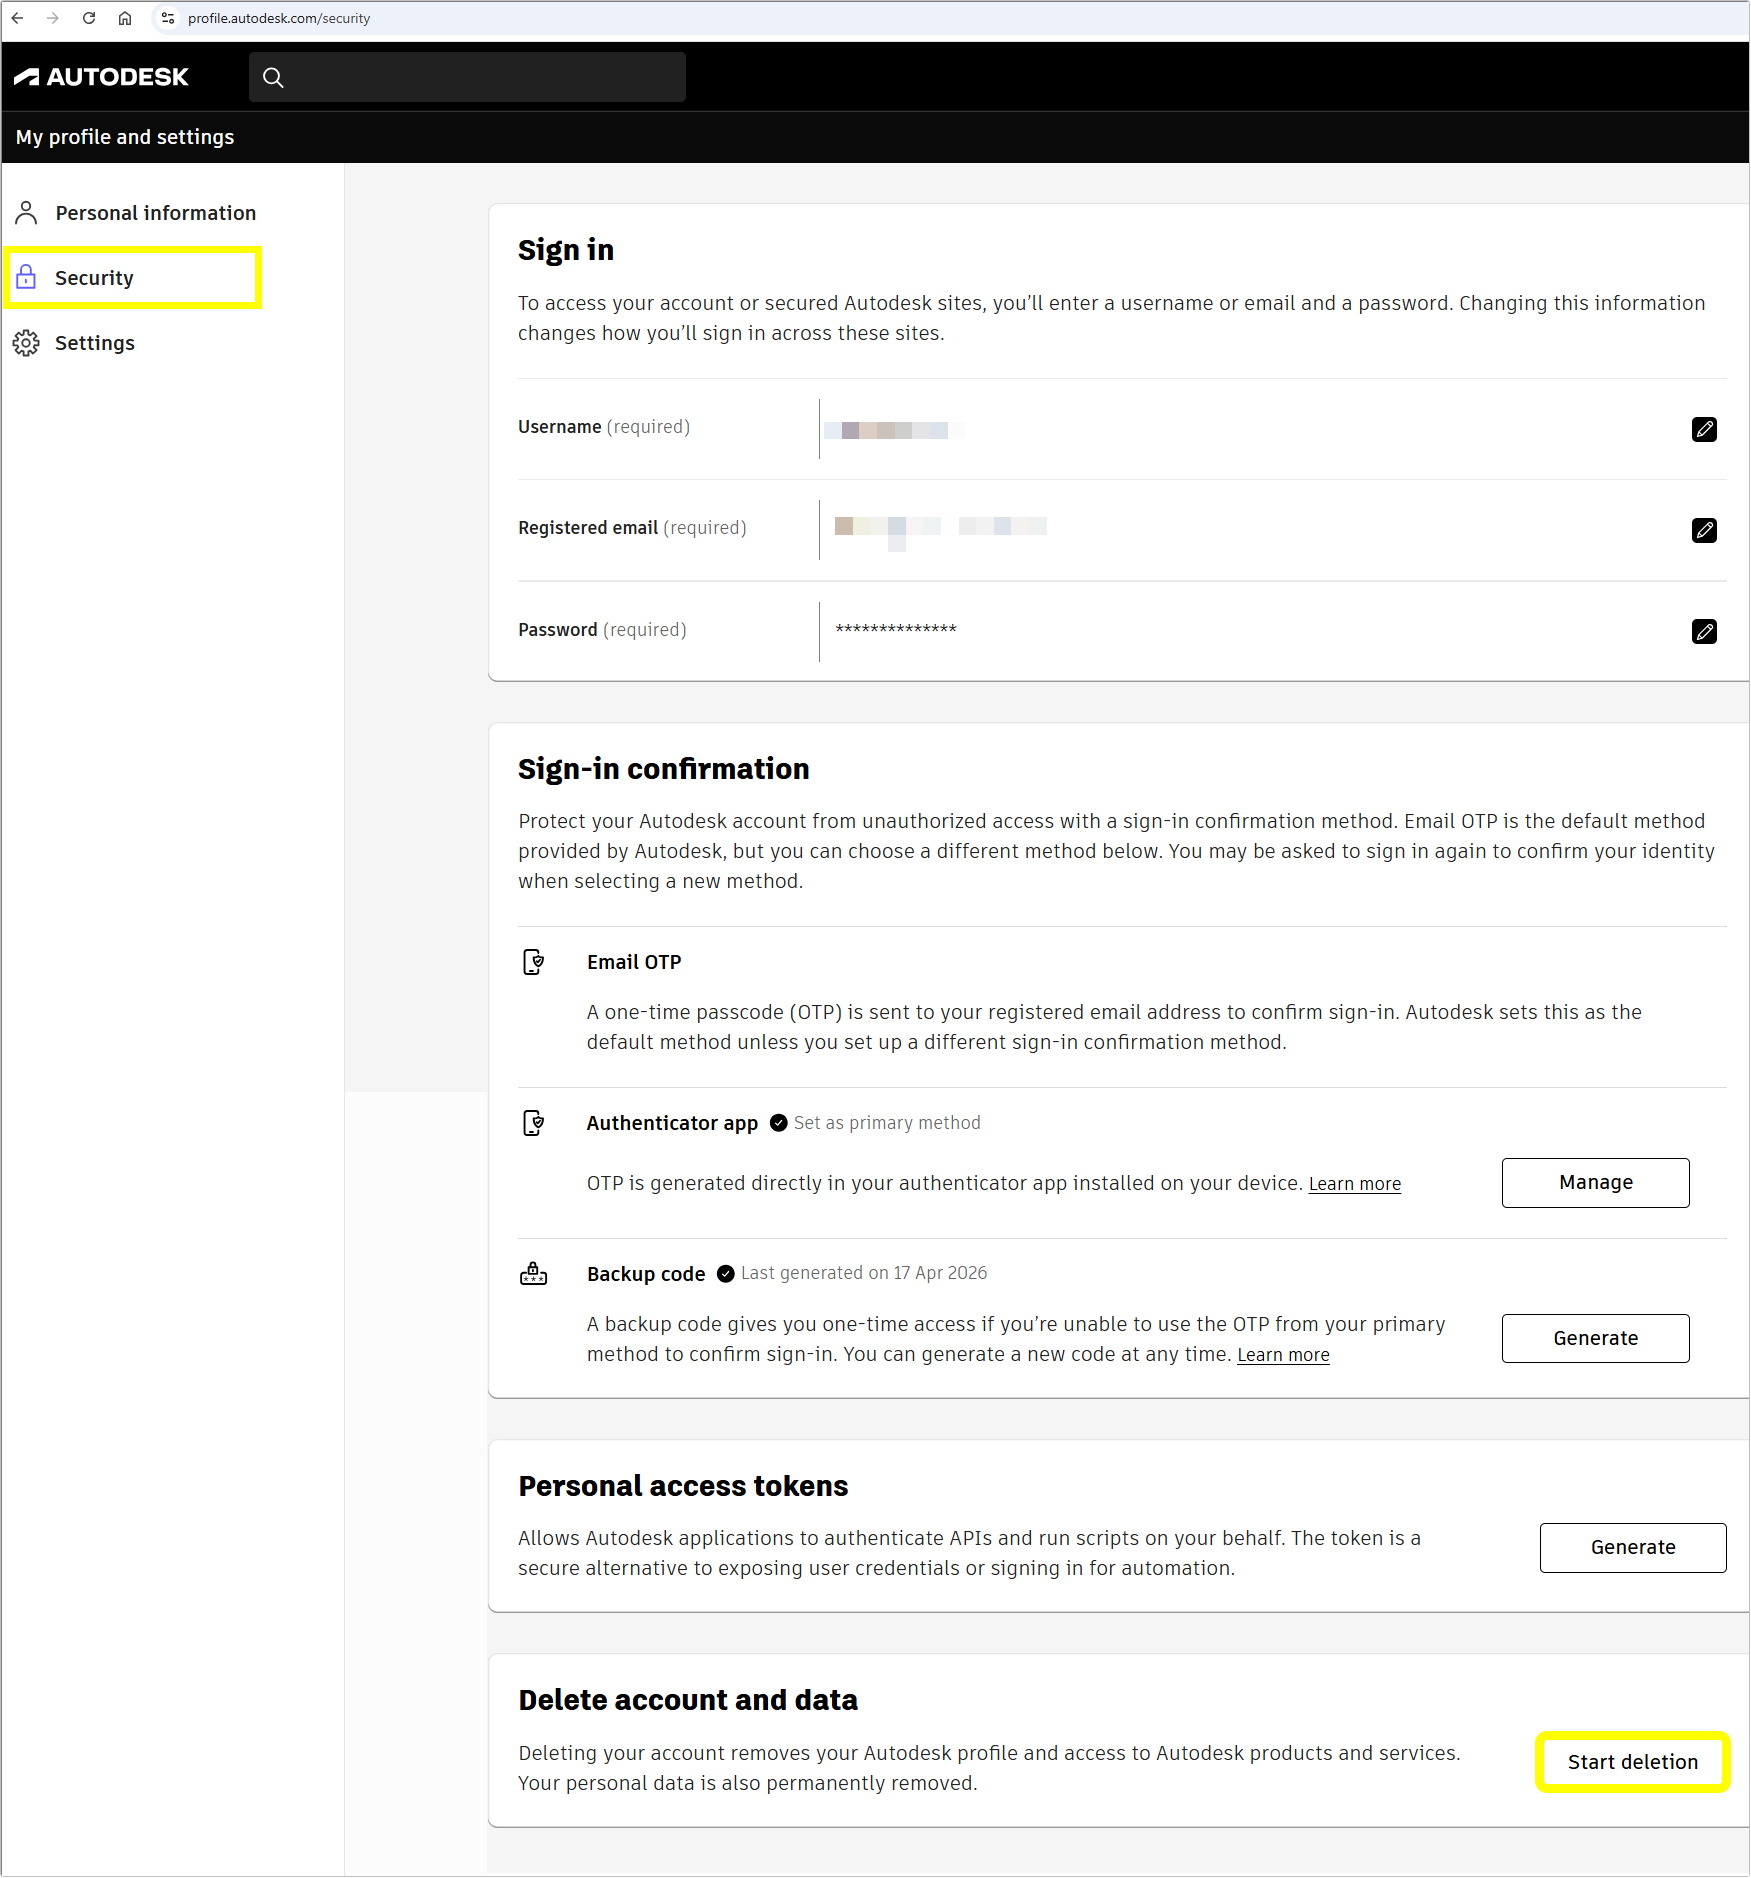Viewport: 1751px width, 1878px height.
Task: Select the Security sidebar item
Action: pyautogui.click(x=134, y=278)
